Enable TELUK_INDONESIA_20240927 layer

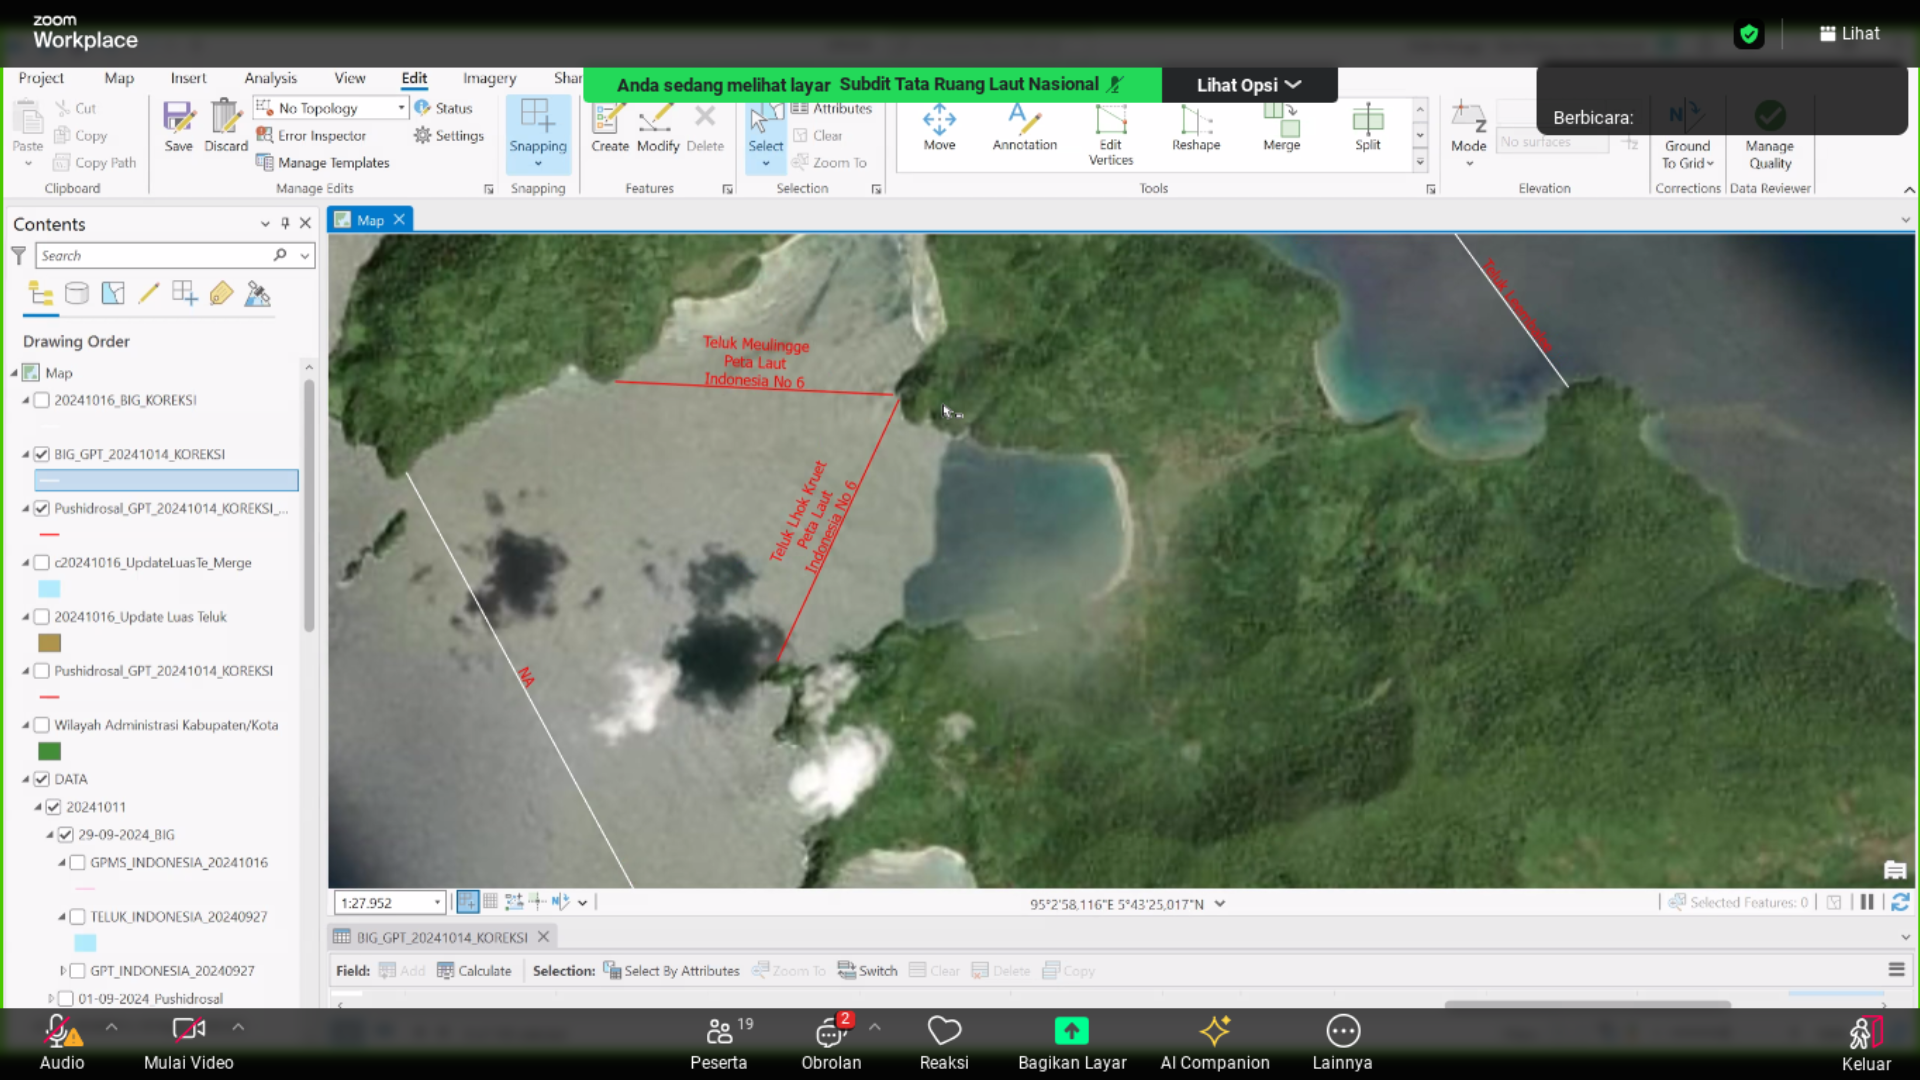[78, 916]
